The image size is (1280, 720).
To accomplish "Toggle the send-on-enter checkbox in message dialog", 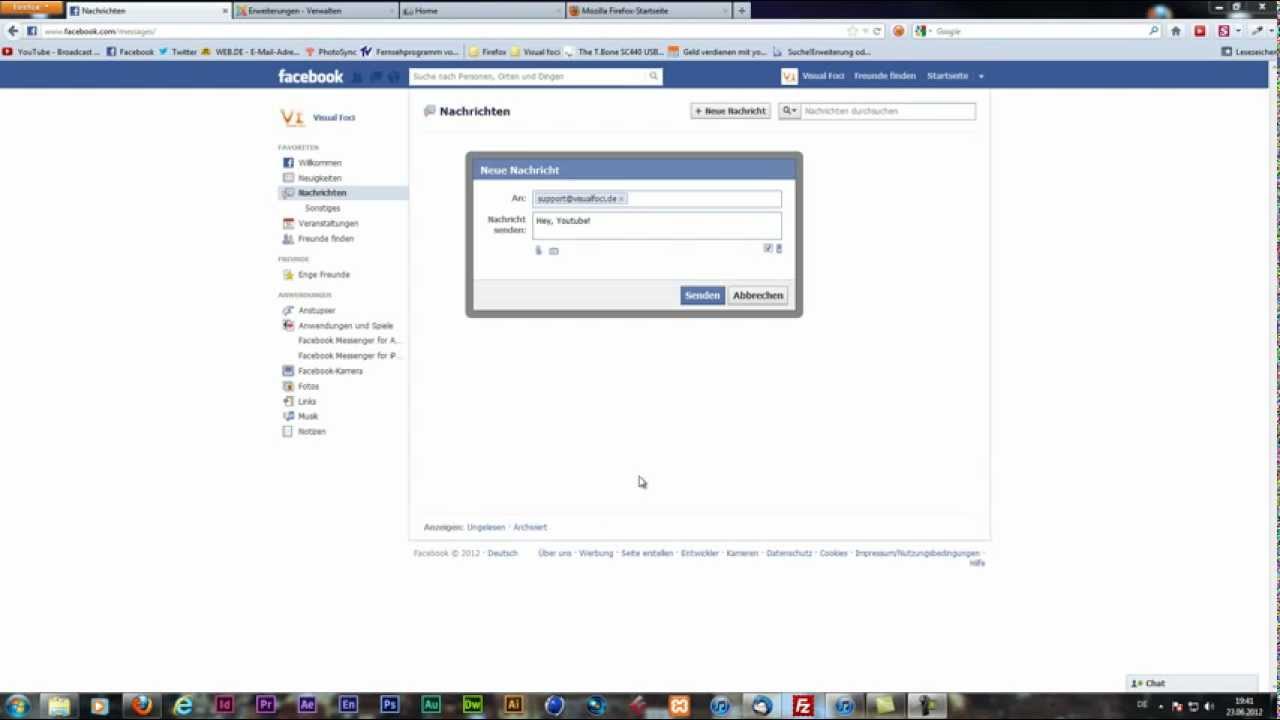I will click(x=768, y=248).
